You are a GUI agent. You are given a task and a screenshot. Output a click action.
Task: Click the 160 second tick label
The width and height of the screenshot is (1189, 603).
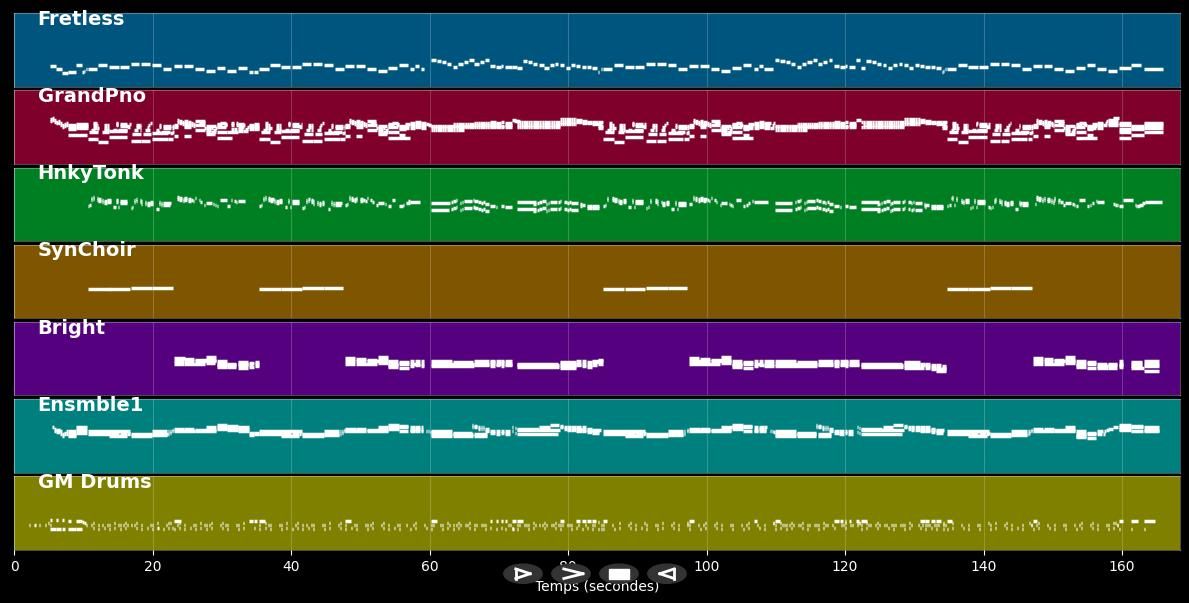click(1122, 566)
